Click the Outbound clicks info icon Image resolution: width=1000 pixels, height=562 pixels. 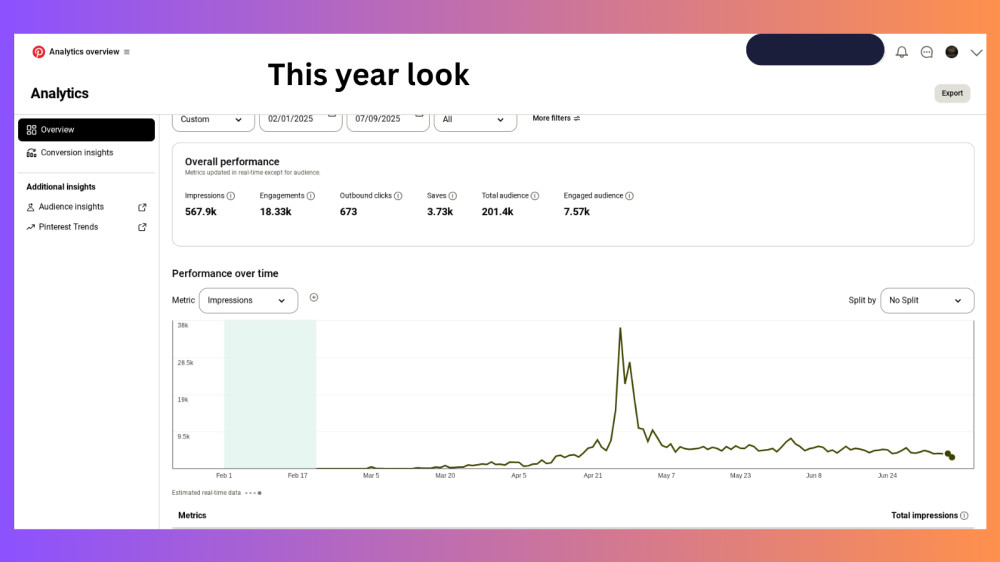(398, 196)
